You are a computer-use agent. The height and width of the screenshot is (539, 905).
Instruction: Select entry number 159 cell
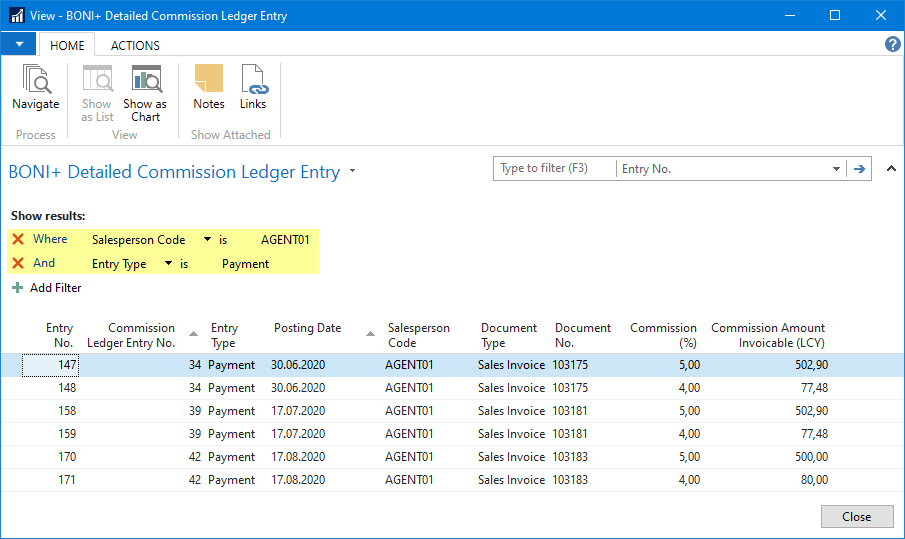[67, 434]
